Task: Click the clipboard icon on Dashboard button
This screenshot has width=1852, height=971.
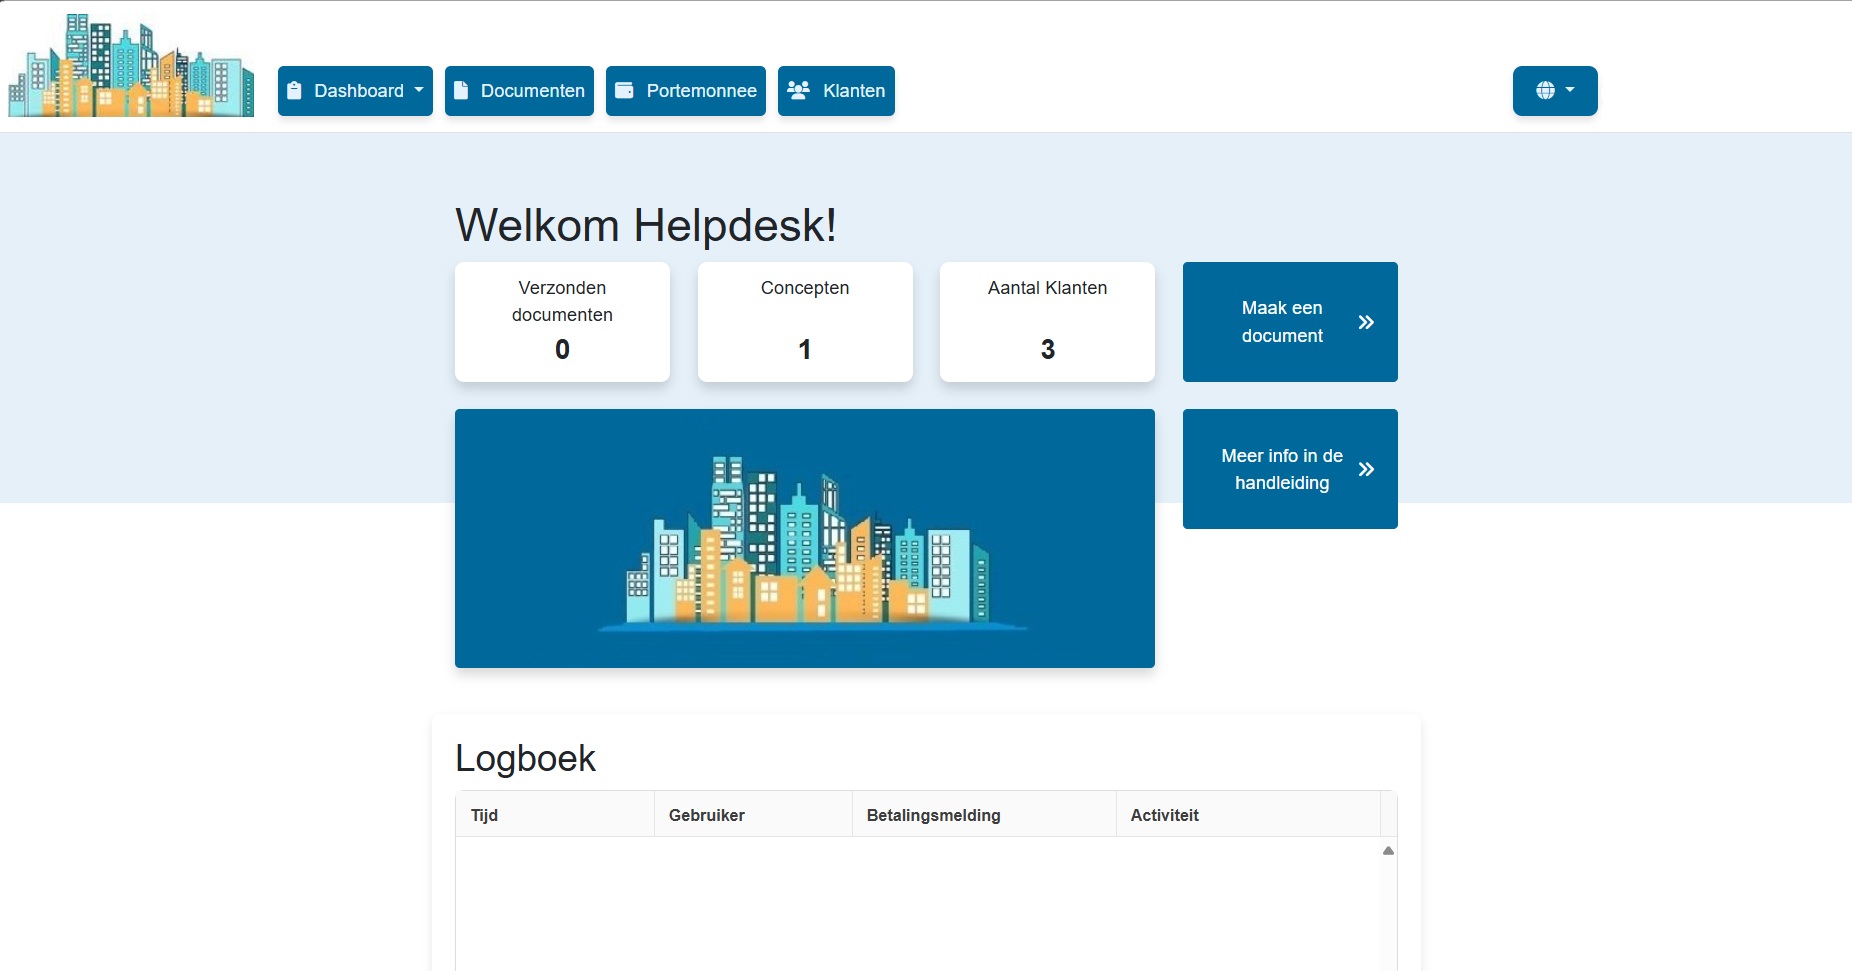Action: 294,91
